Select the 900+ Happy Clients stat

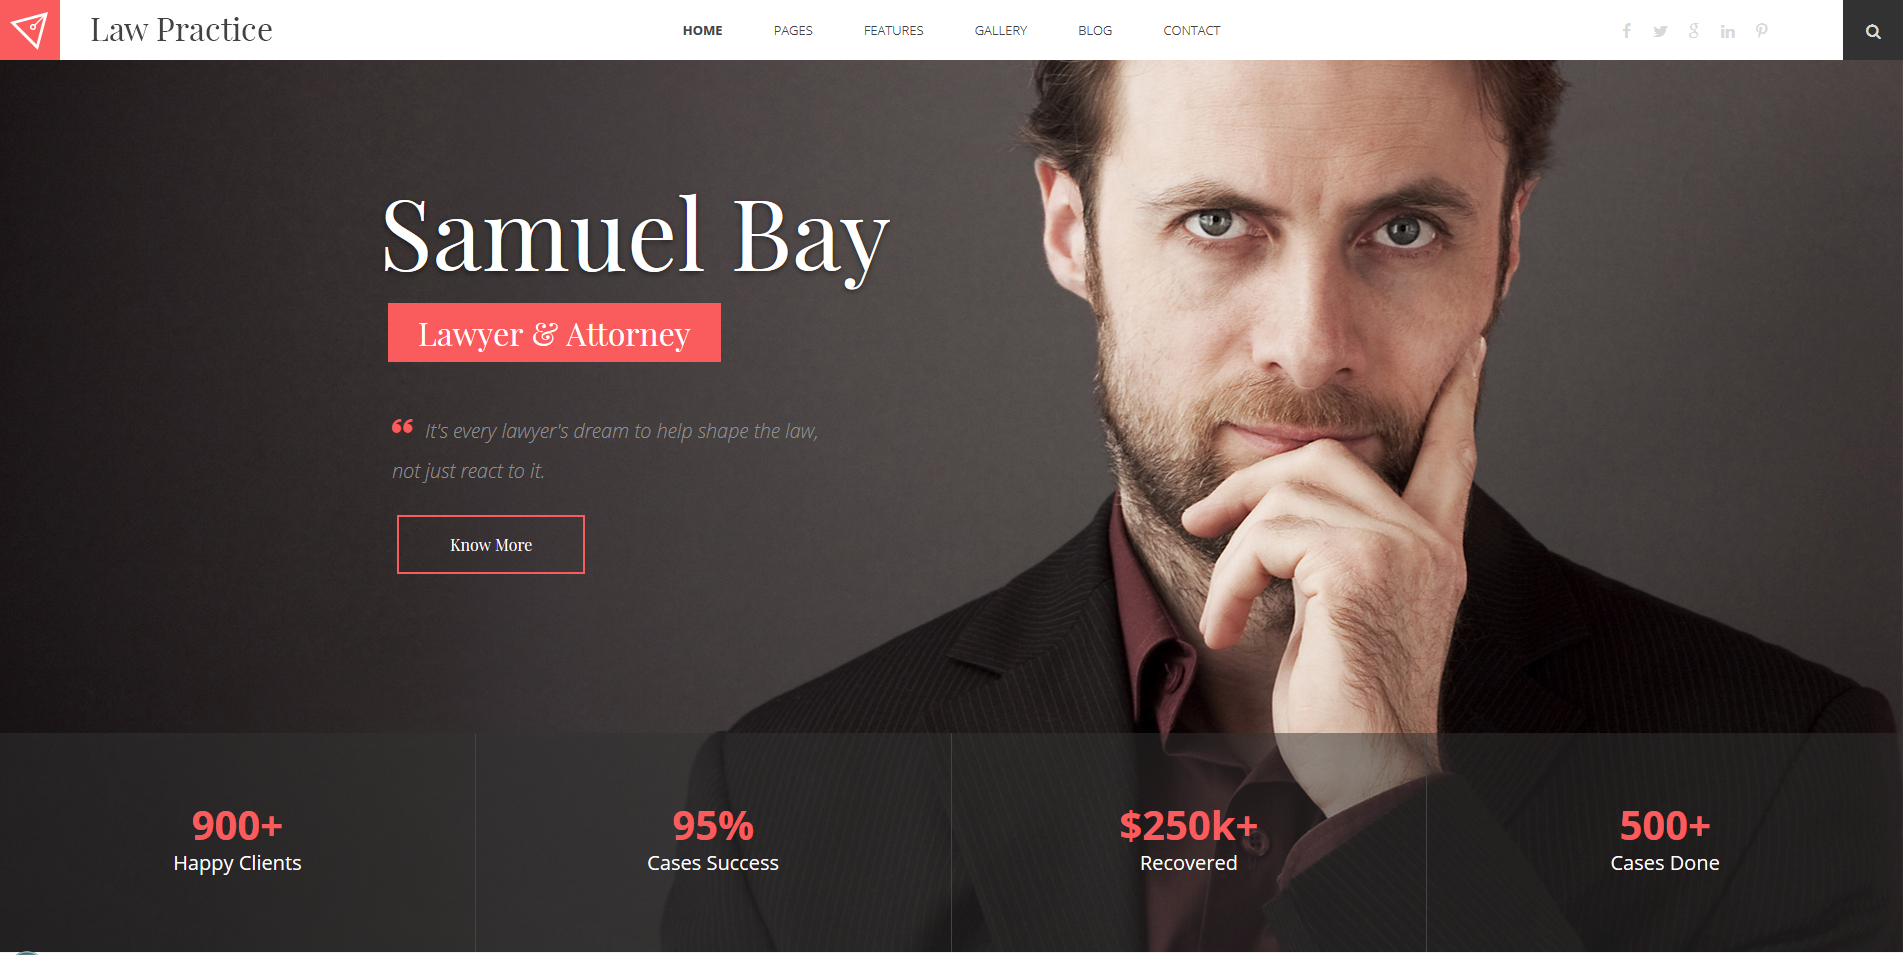(237, 841)
